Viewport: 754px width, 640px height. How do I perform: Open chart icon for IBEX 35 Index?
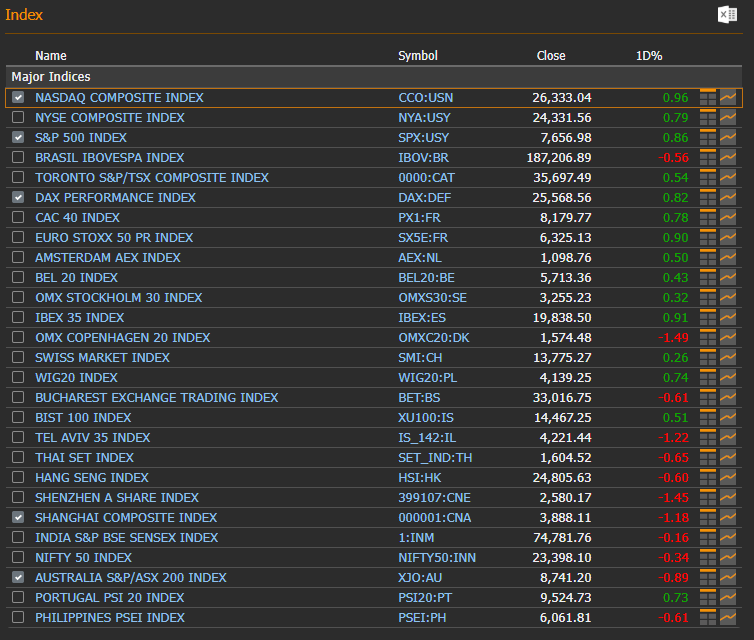click(728, 317)
